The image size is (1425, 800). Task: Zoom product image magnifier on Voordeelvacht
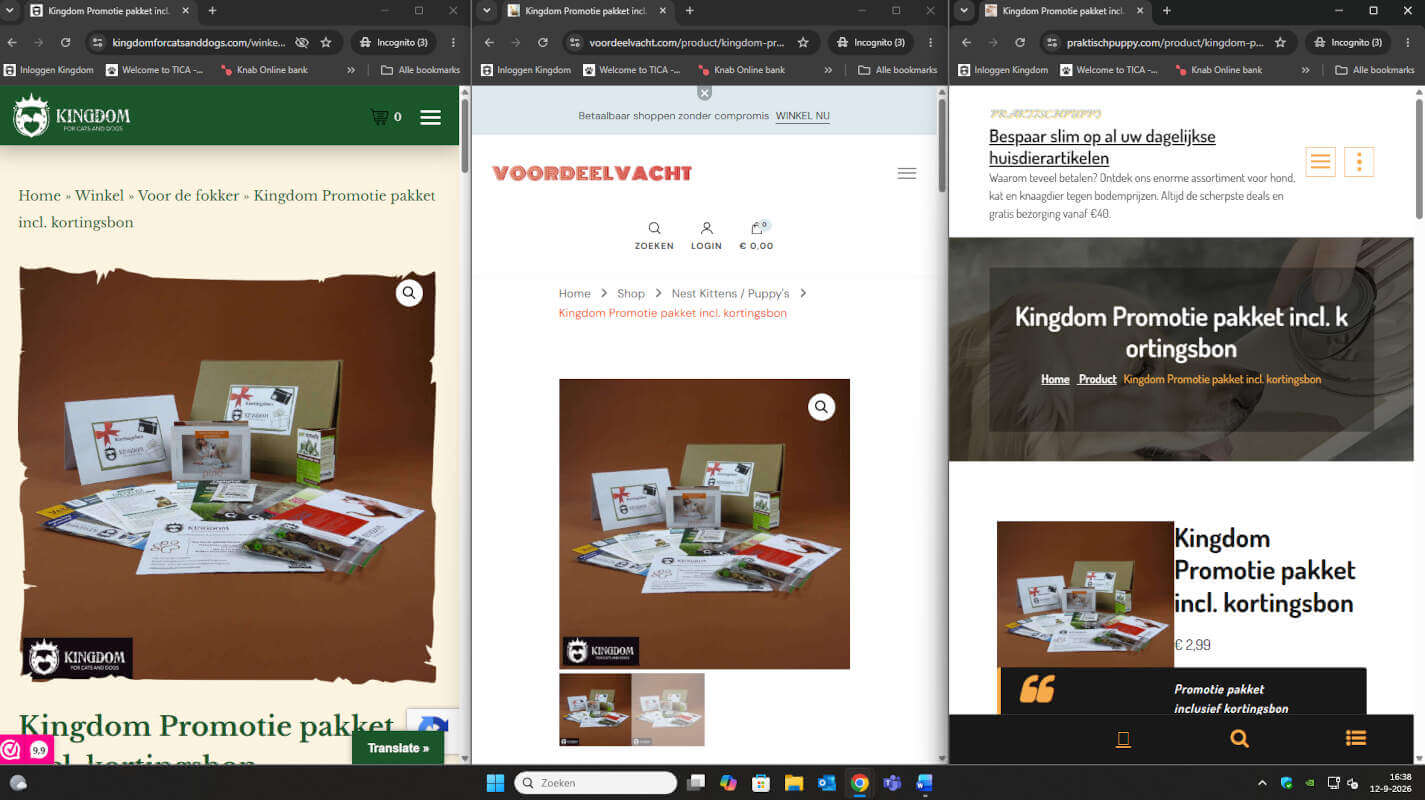click(821, 407)
